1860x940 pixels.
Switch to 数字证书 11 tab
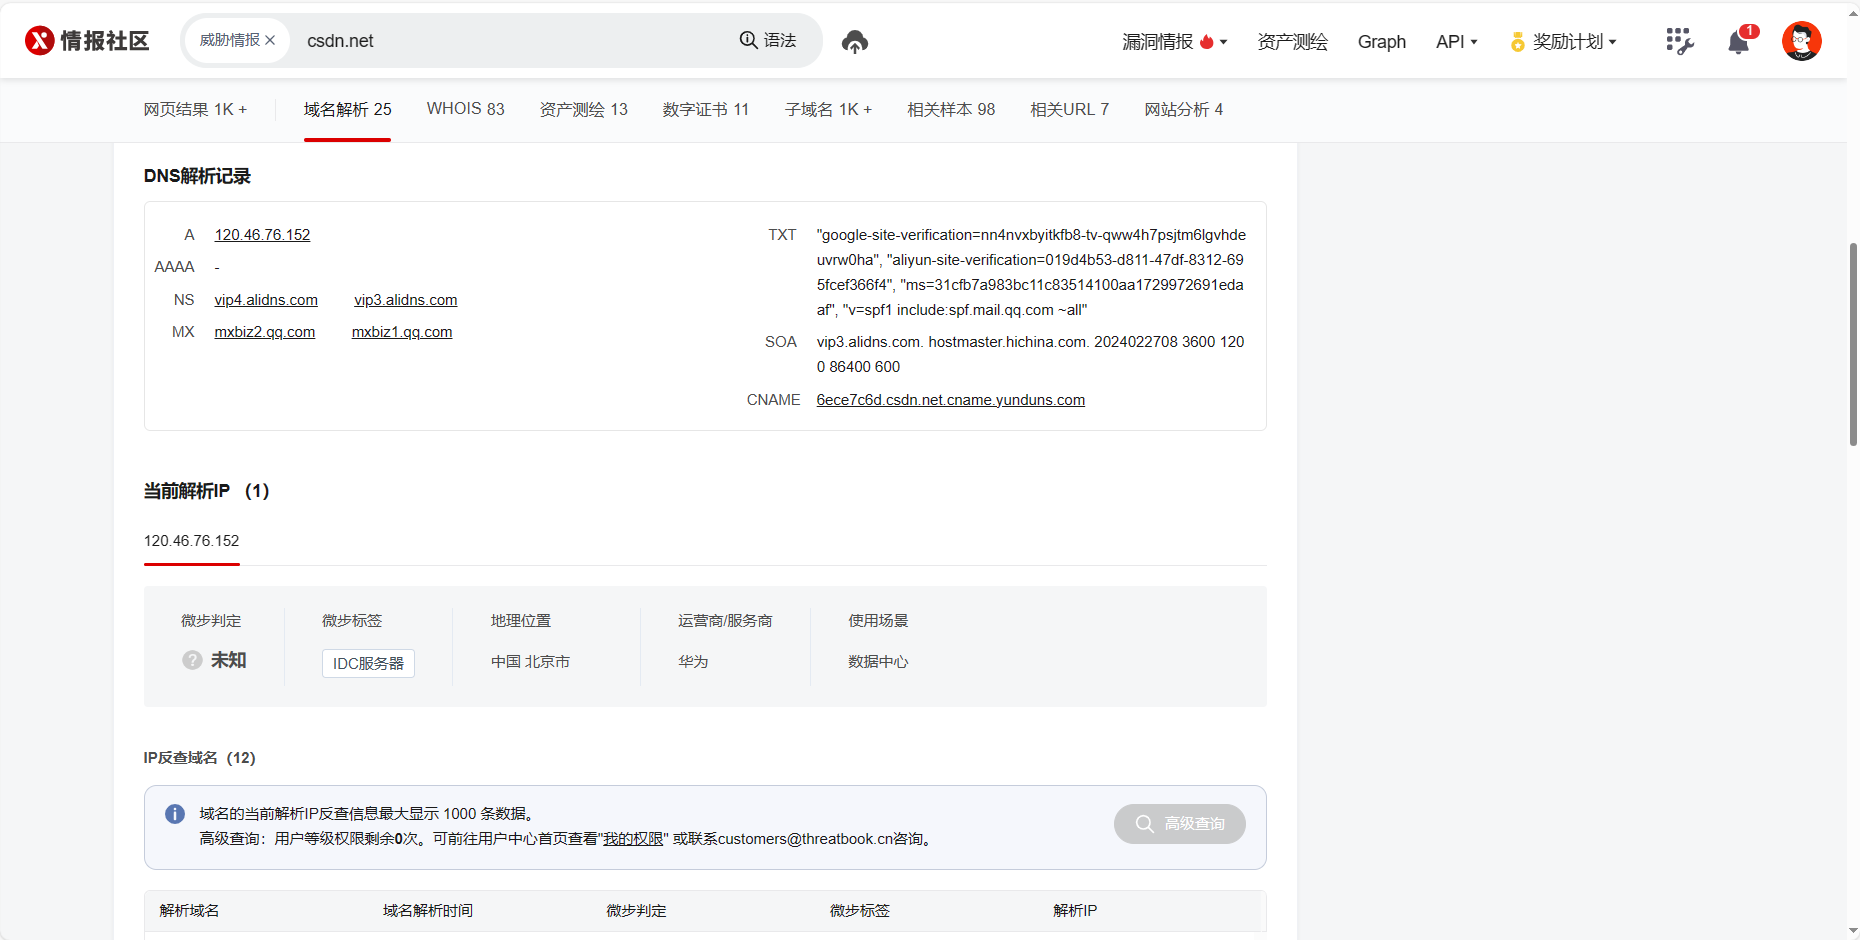click(706, 109)
